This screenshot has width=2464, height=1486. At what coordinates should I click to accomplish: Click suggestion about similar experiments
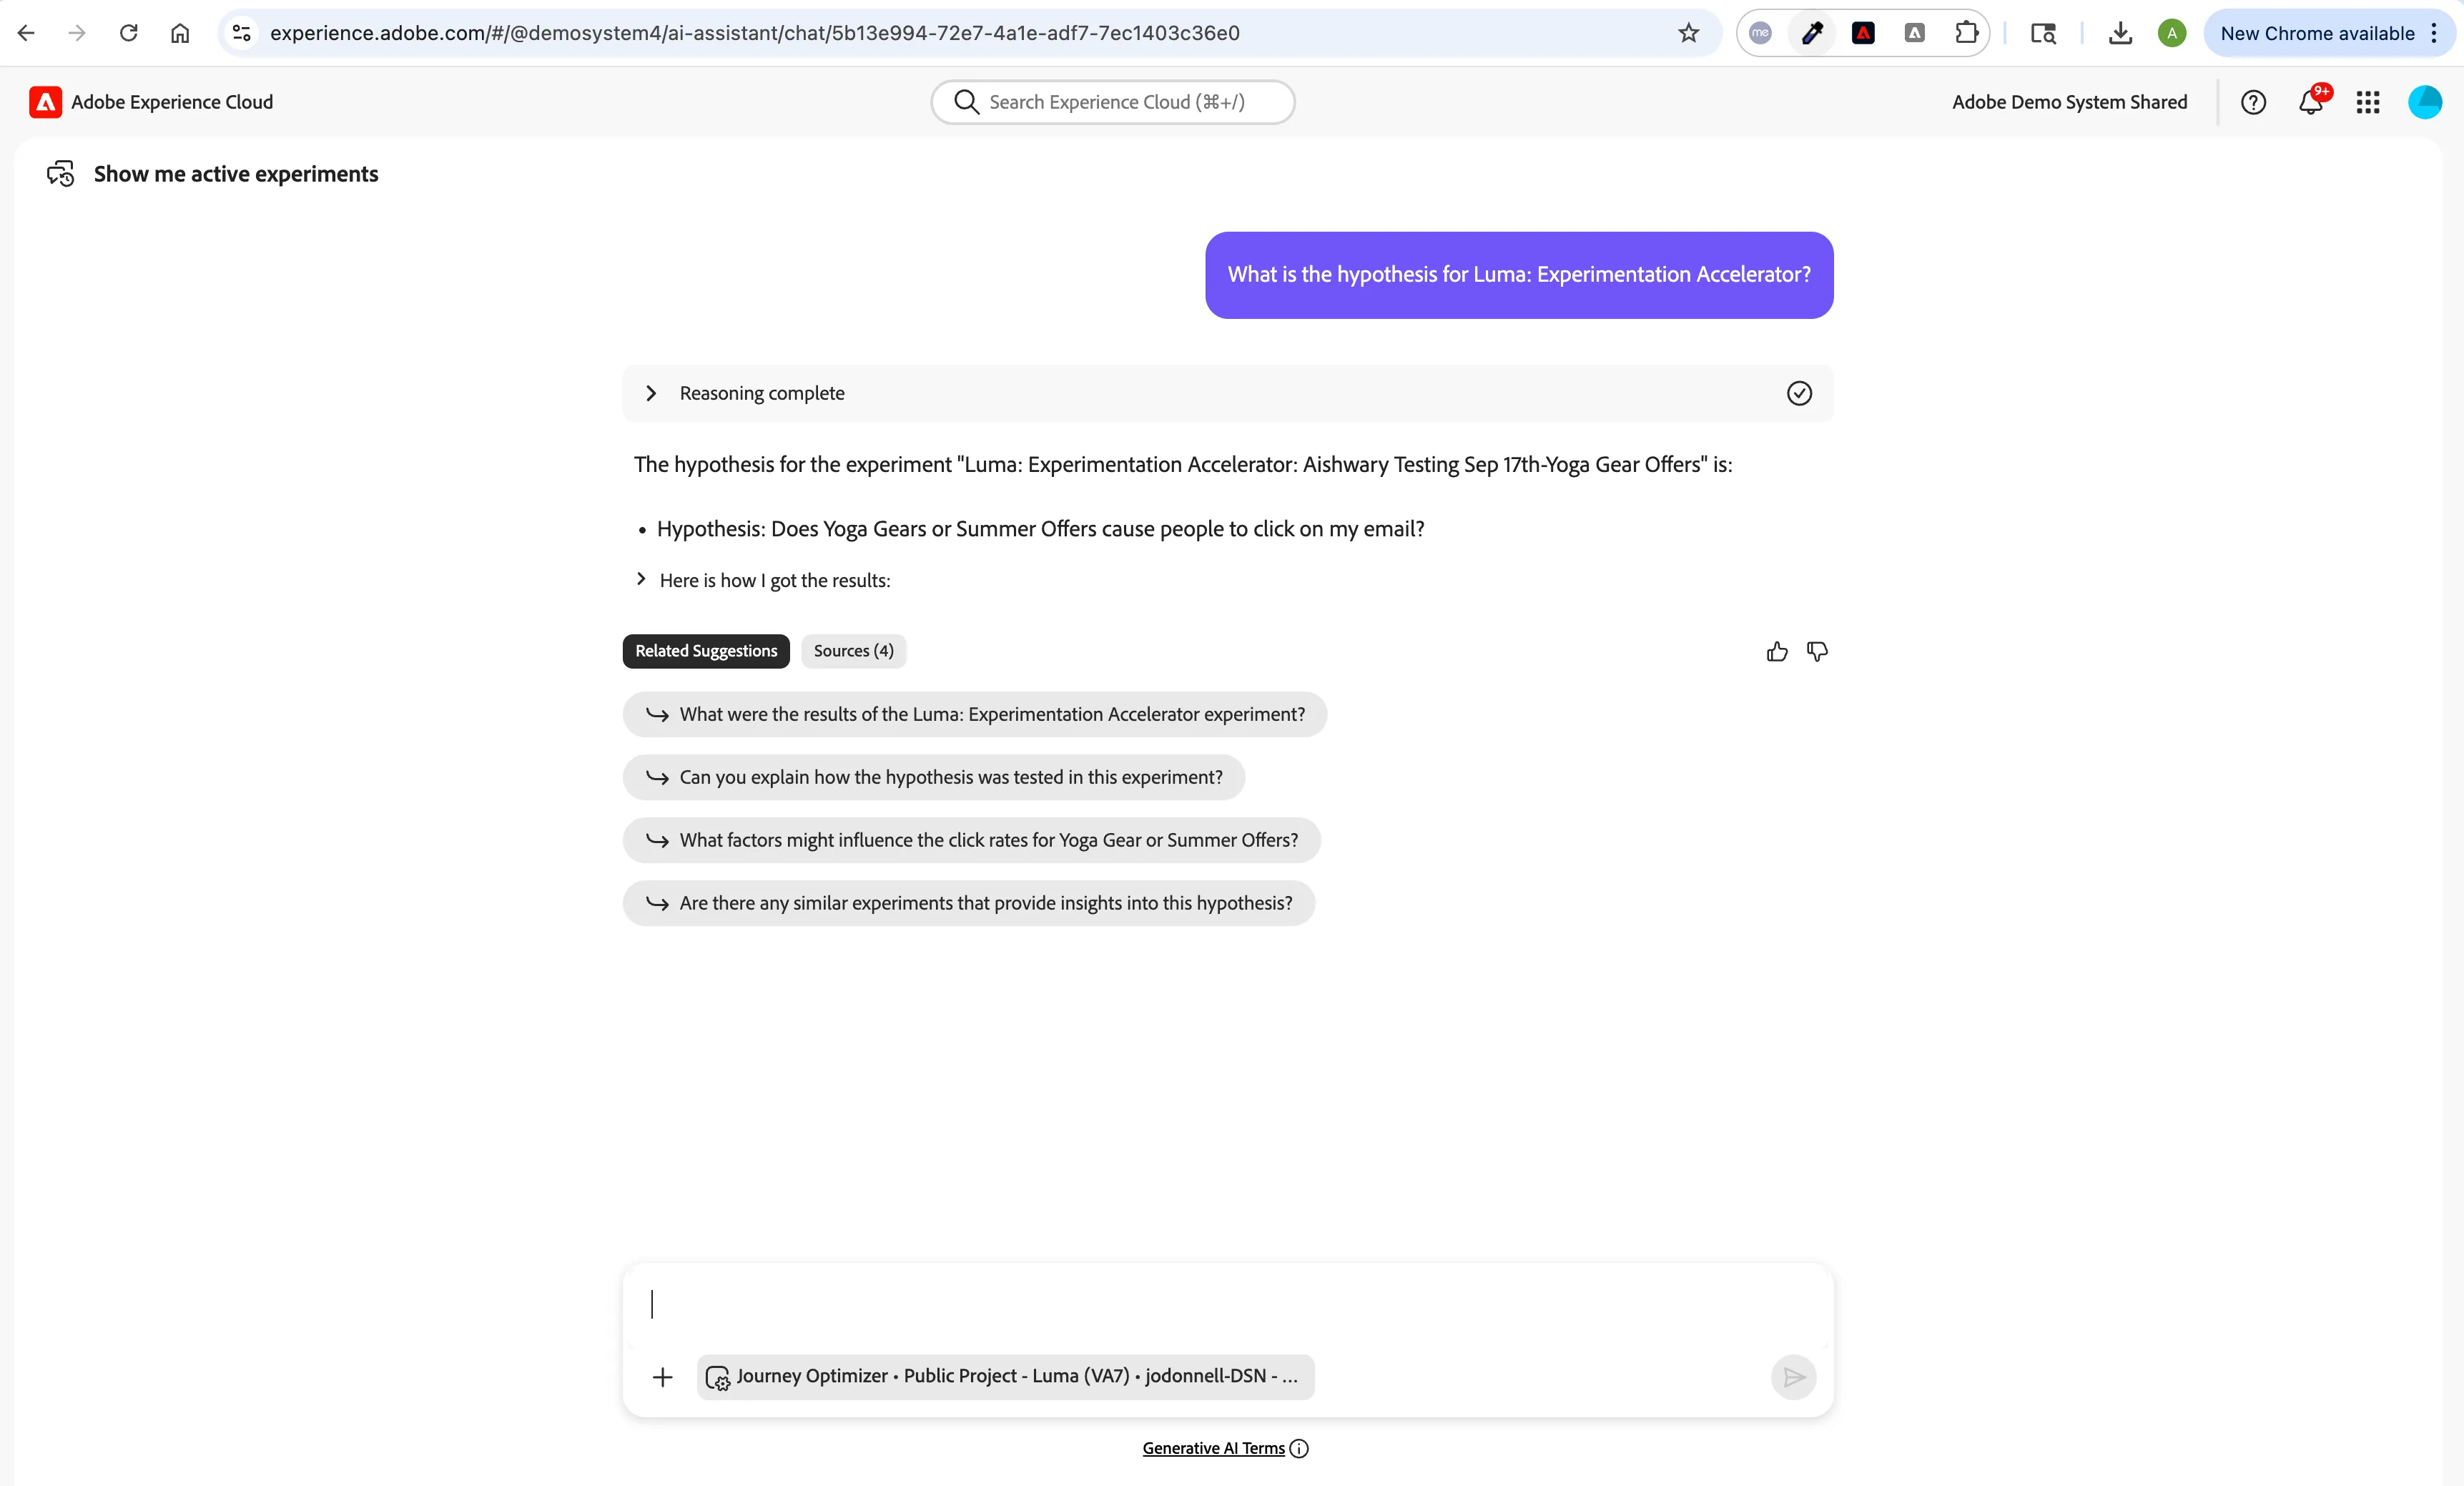coord(968,903)
